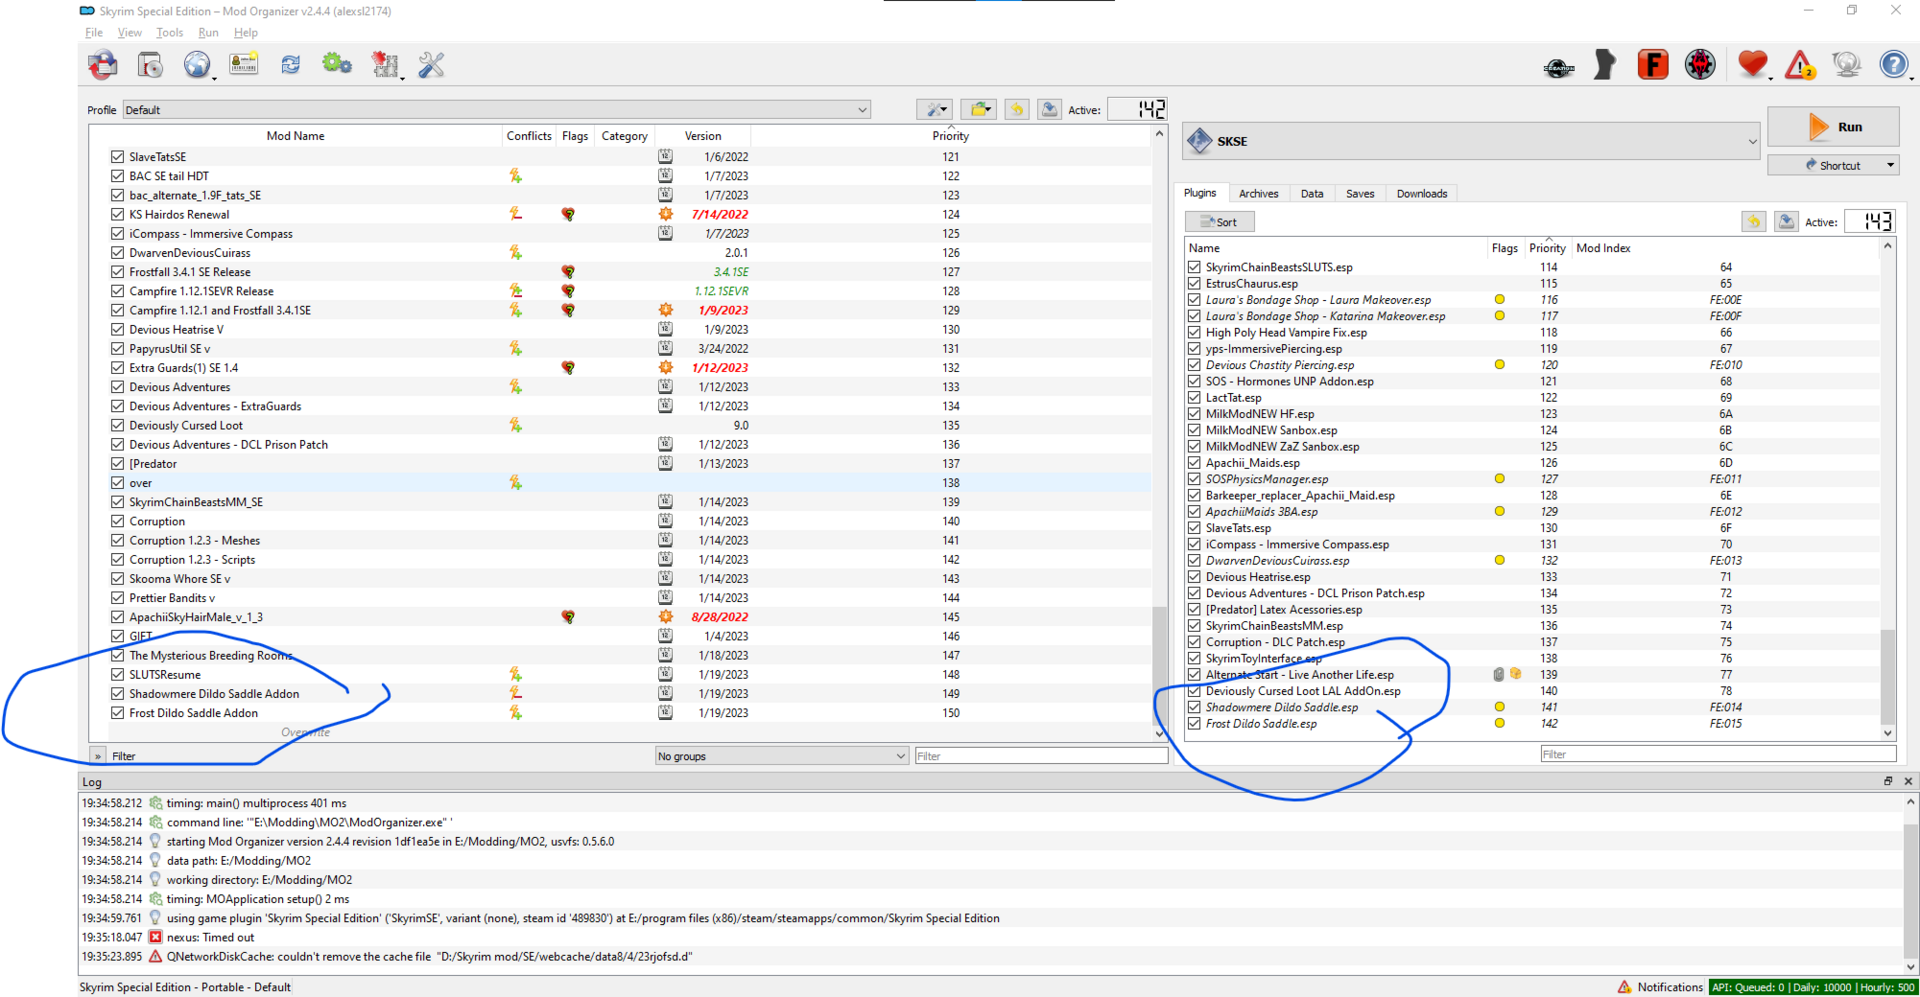Image resolution: width=1920 pixels, height=997 pixels.
Task: Launch the Skyrim dragon logo gear icon
Action: click(1700, 65)
